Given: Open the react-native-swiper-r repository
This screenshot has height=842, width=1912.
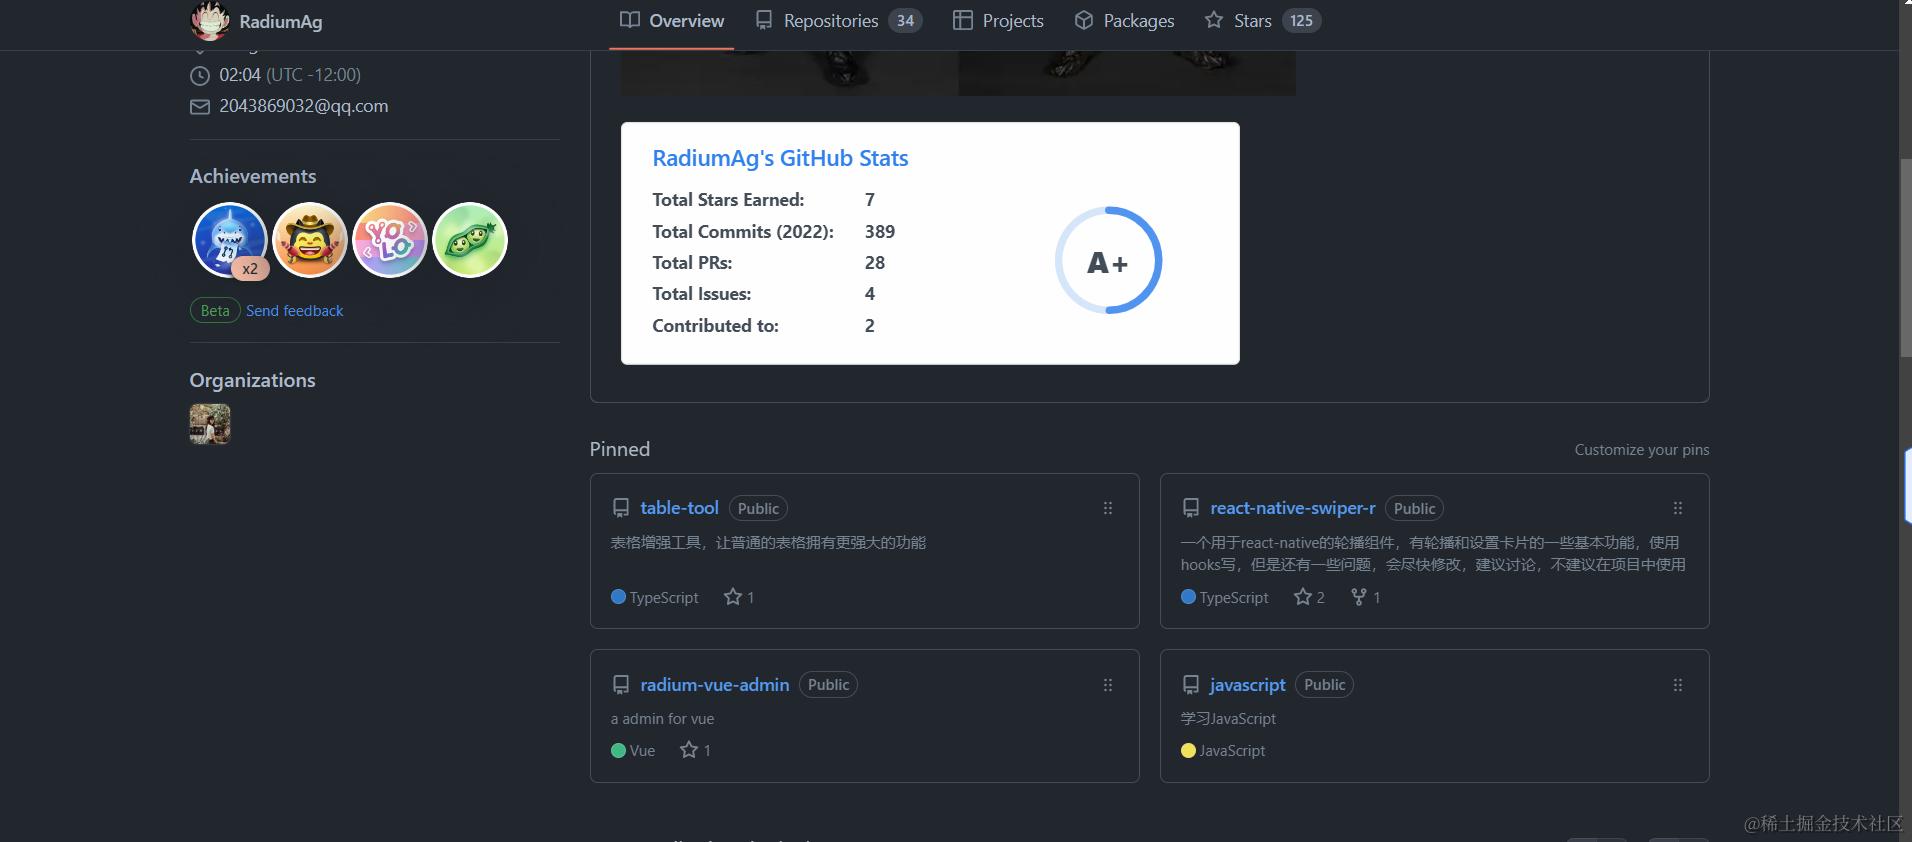Looking at the screenshot, I should [x=1293, y=508].
